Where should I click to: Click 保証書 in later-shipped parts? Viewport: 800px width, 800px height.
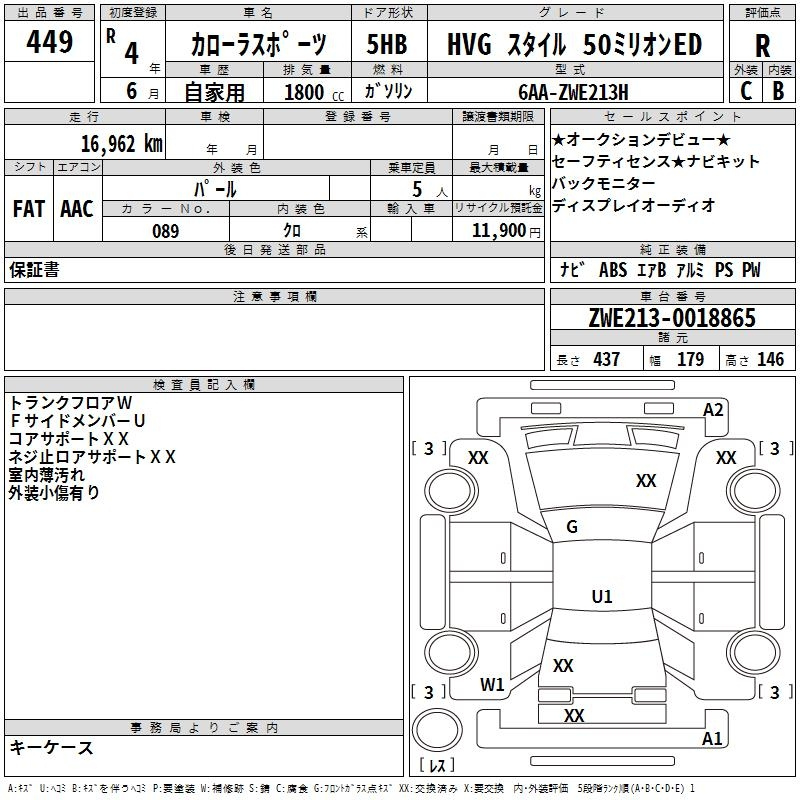coord(34,269)
